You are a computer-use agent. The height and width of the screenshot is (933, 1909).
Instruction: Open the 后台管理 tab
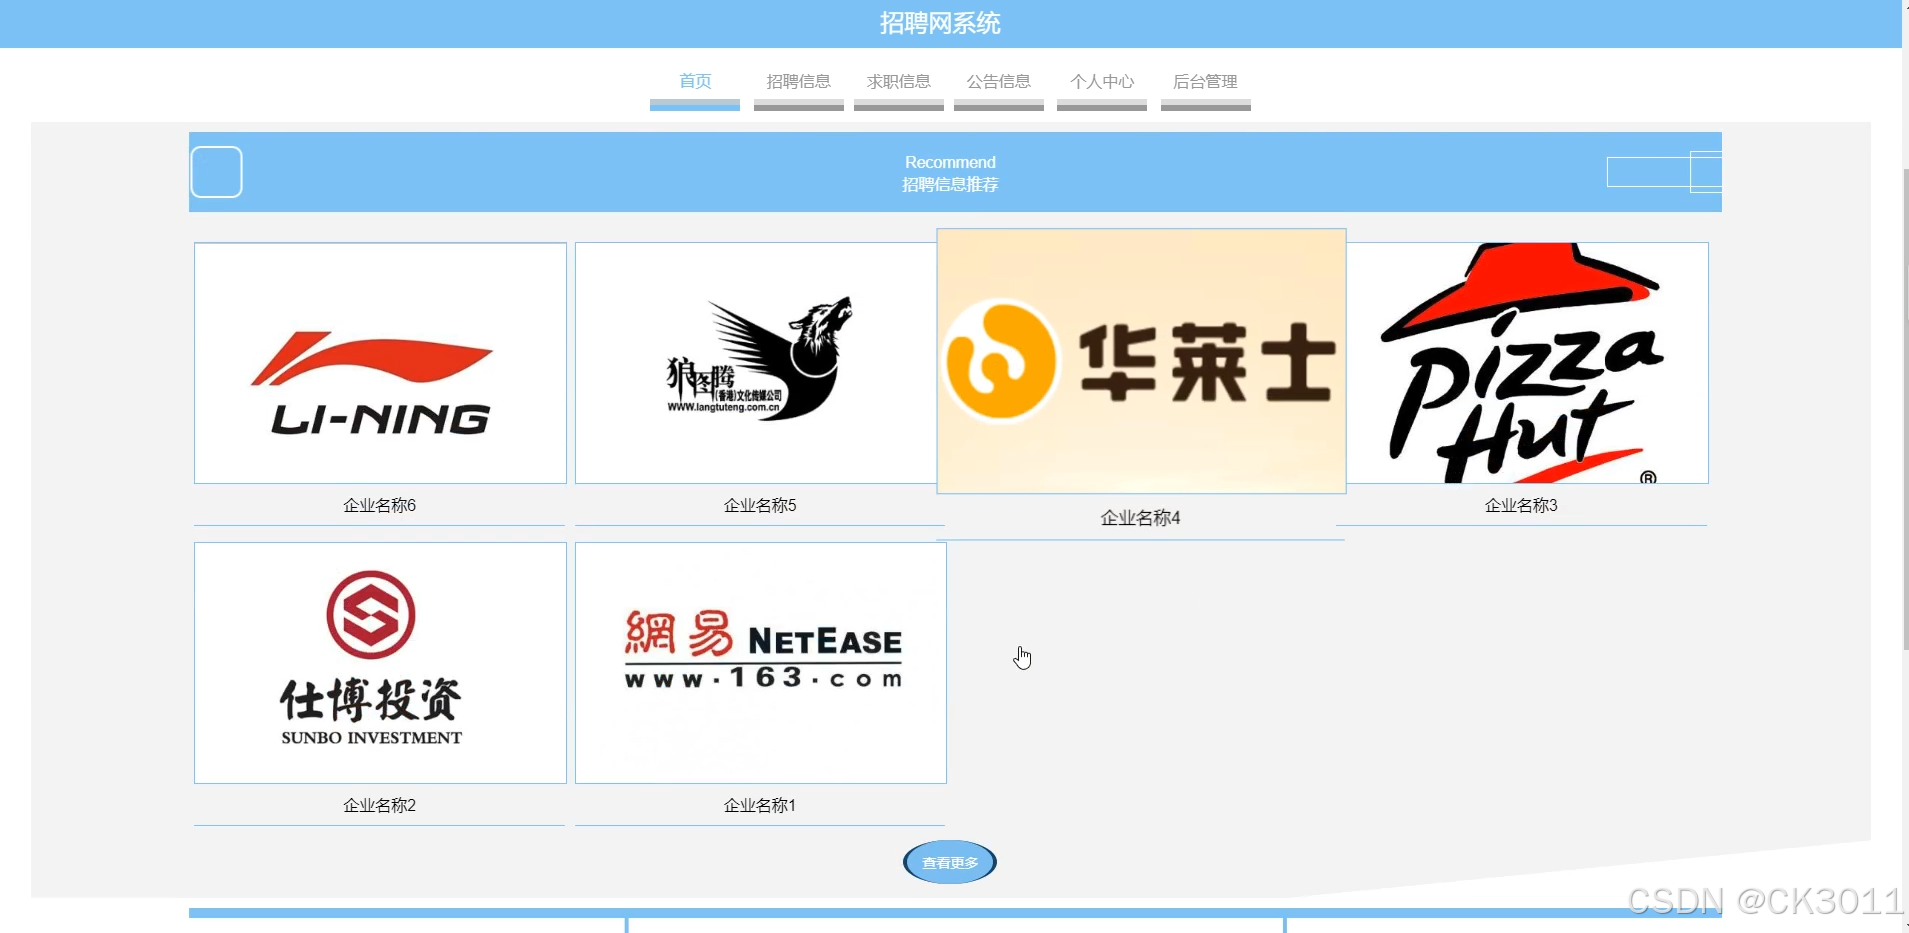[1205, 82]
